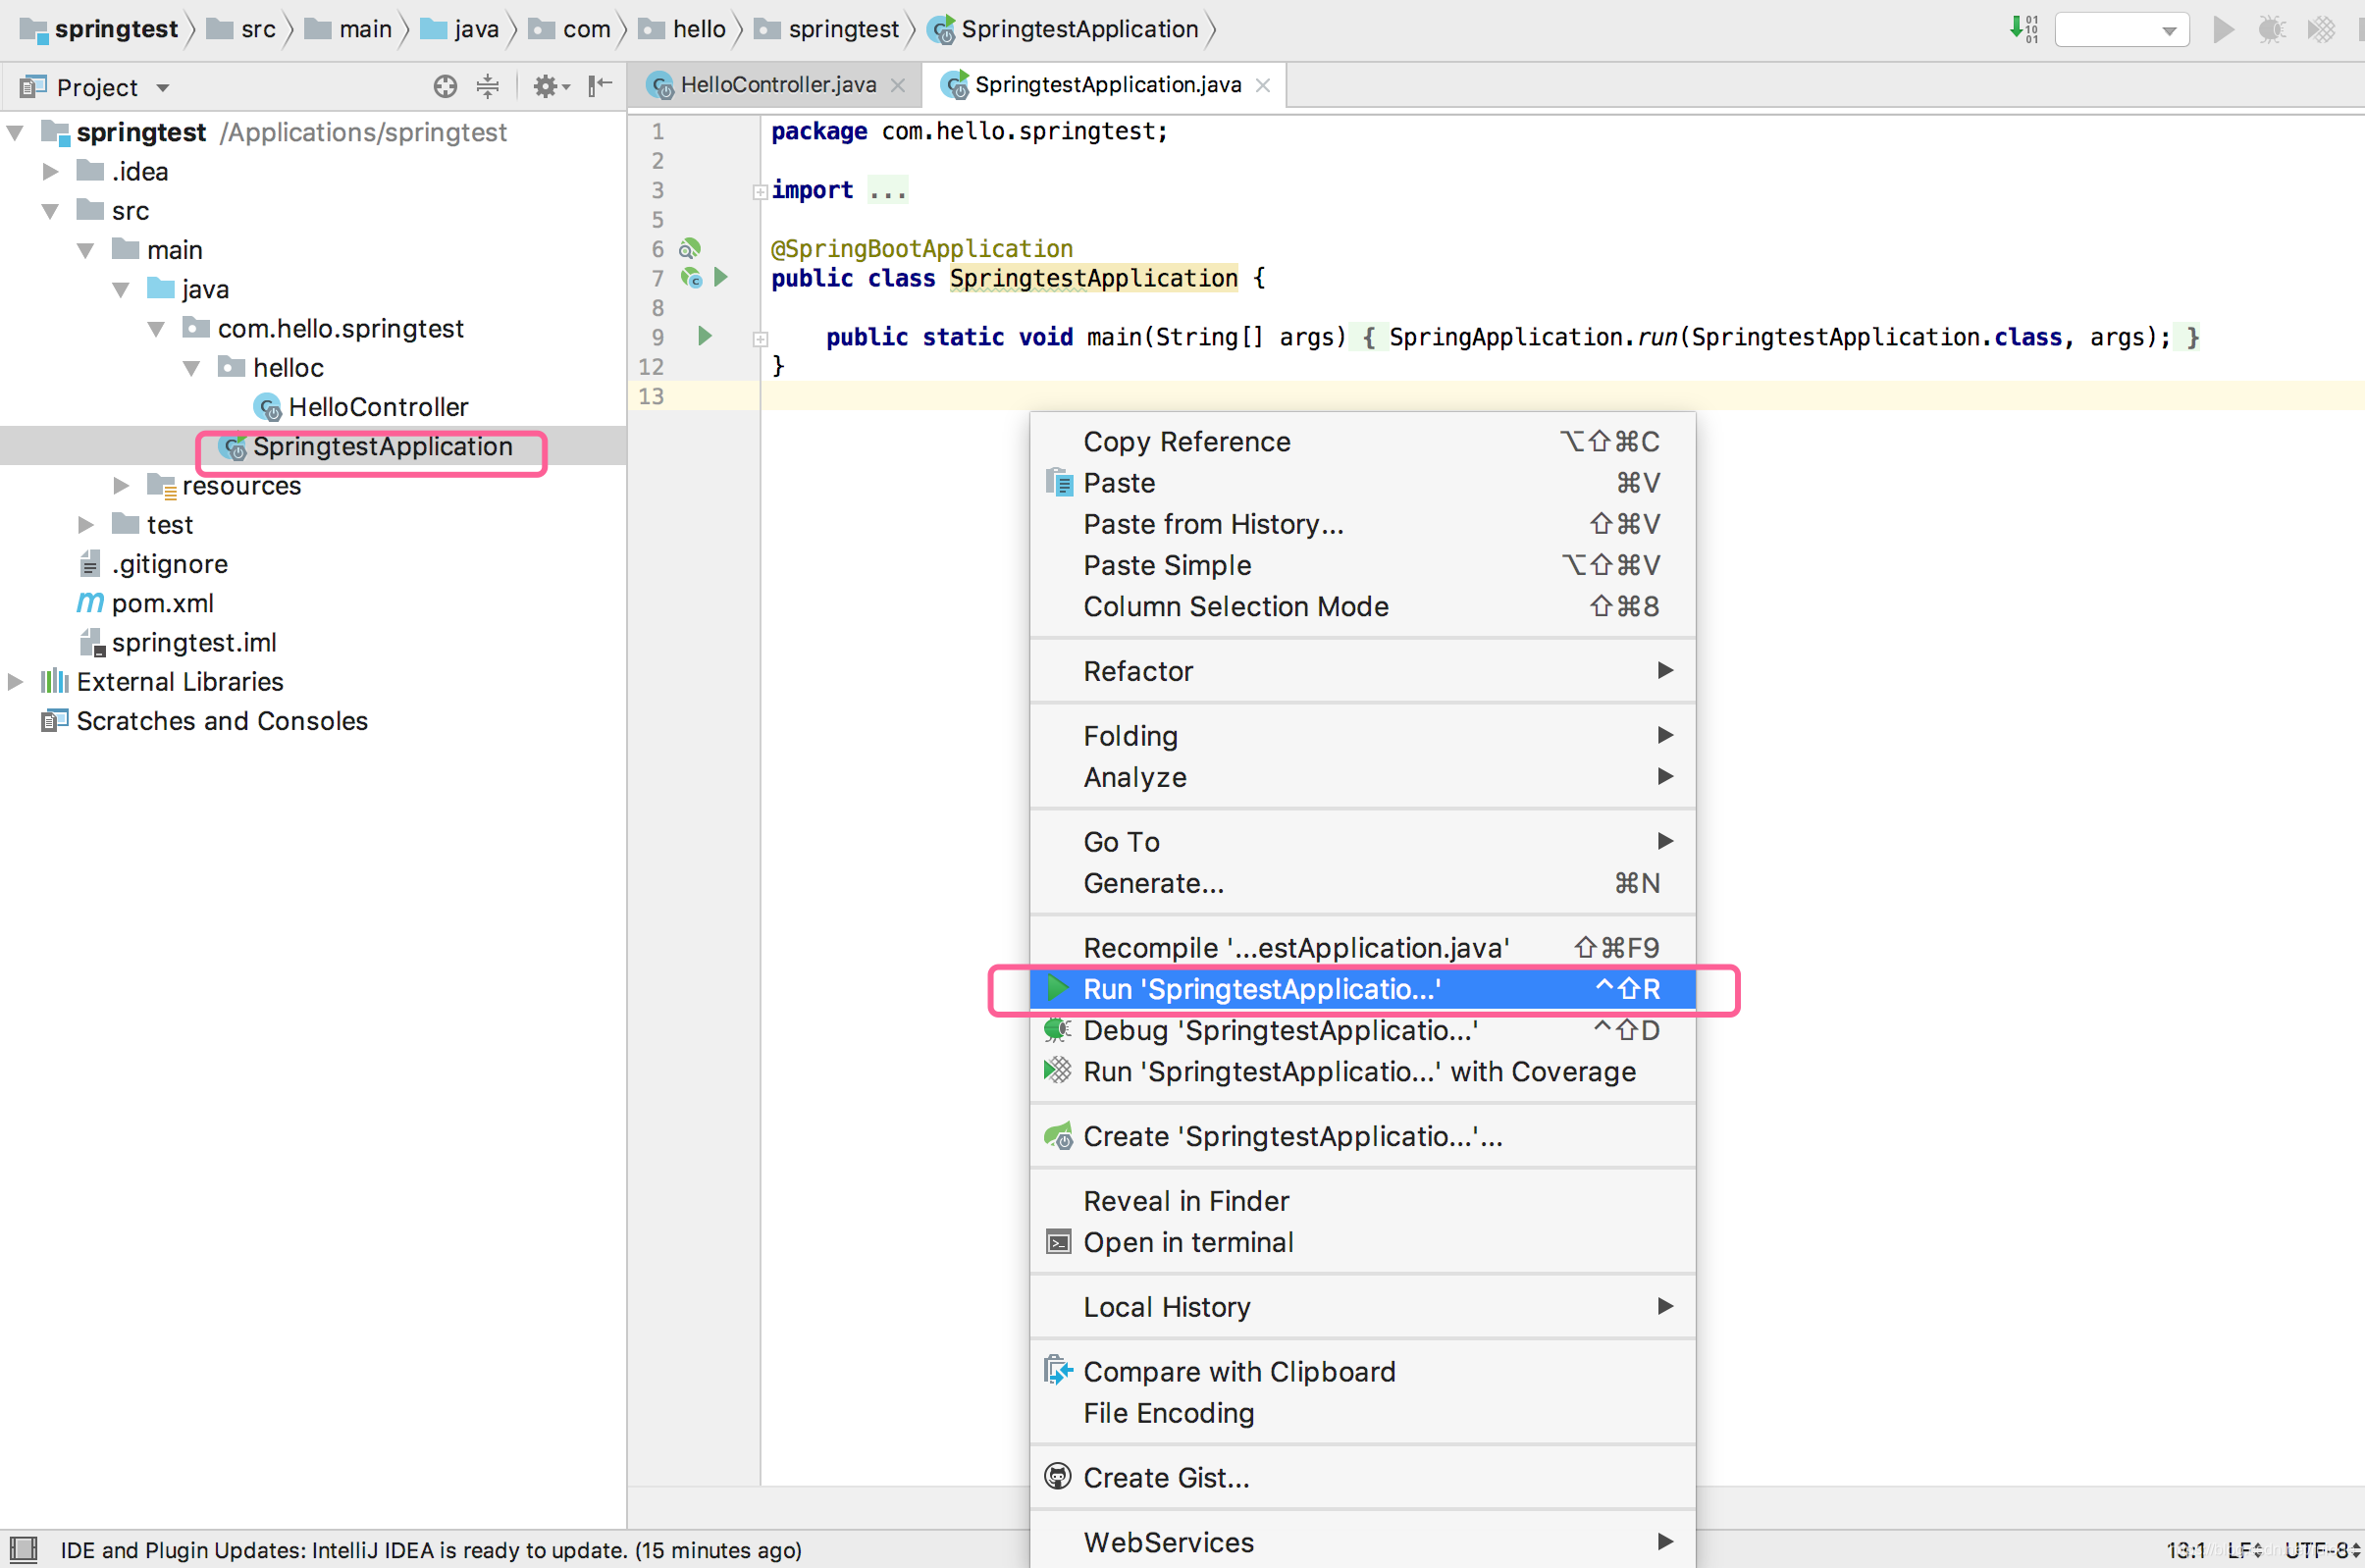Open the Refactor submenu
Screen dimensions: 2365x1568
coord(1363,671)
